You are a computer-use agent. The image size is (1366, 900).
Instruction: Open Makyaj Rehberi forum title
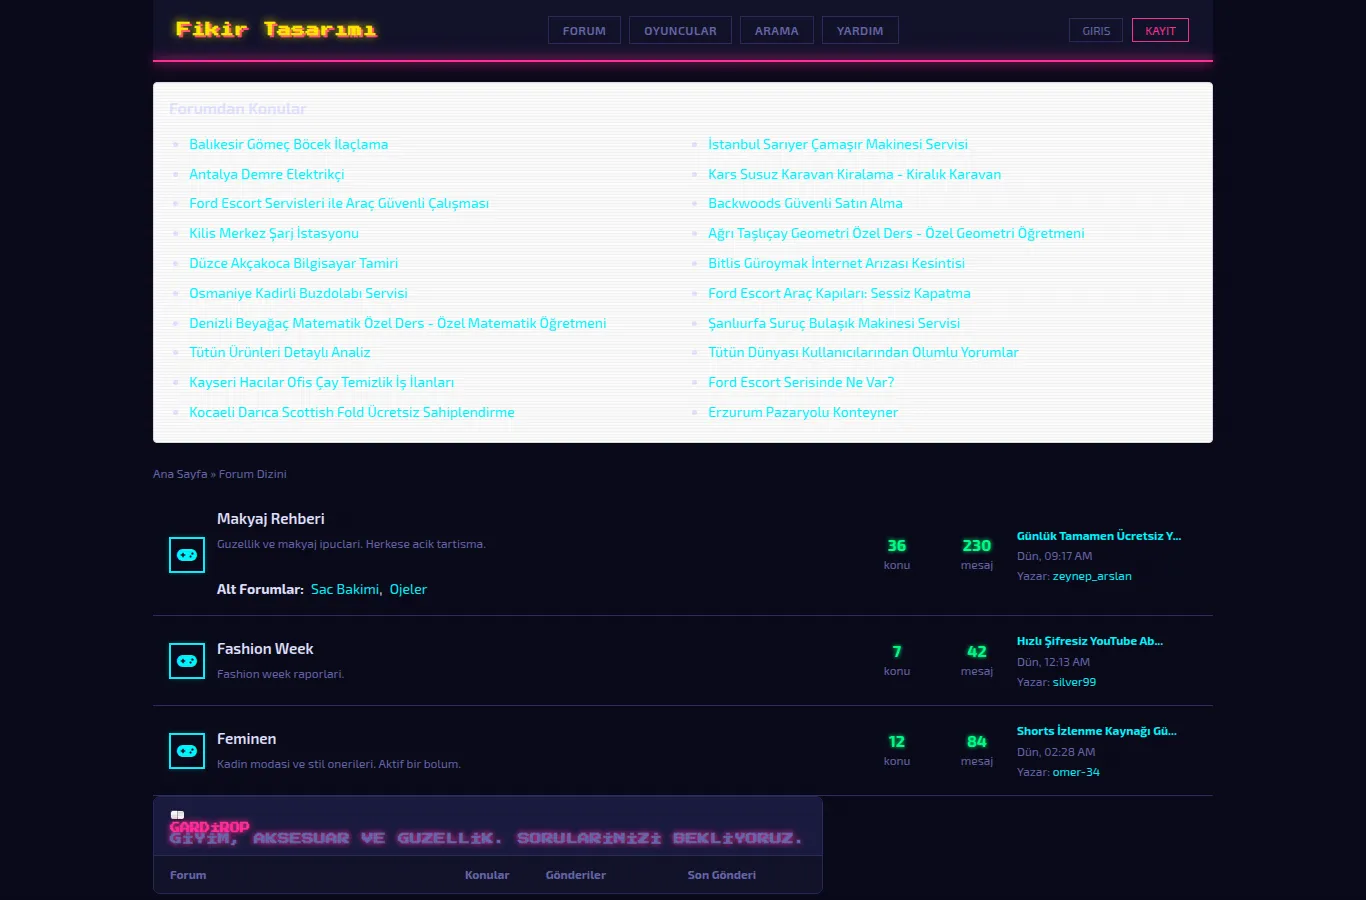pos(271,519)
